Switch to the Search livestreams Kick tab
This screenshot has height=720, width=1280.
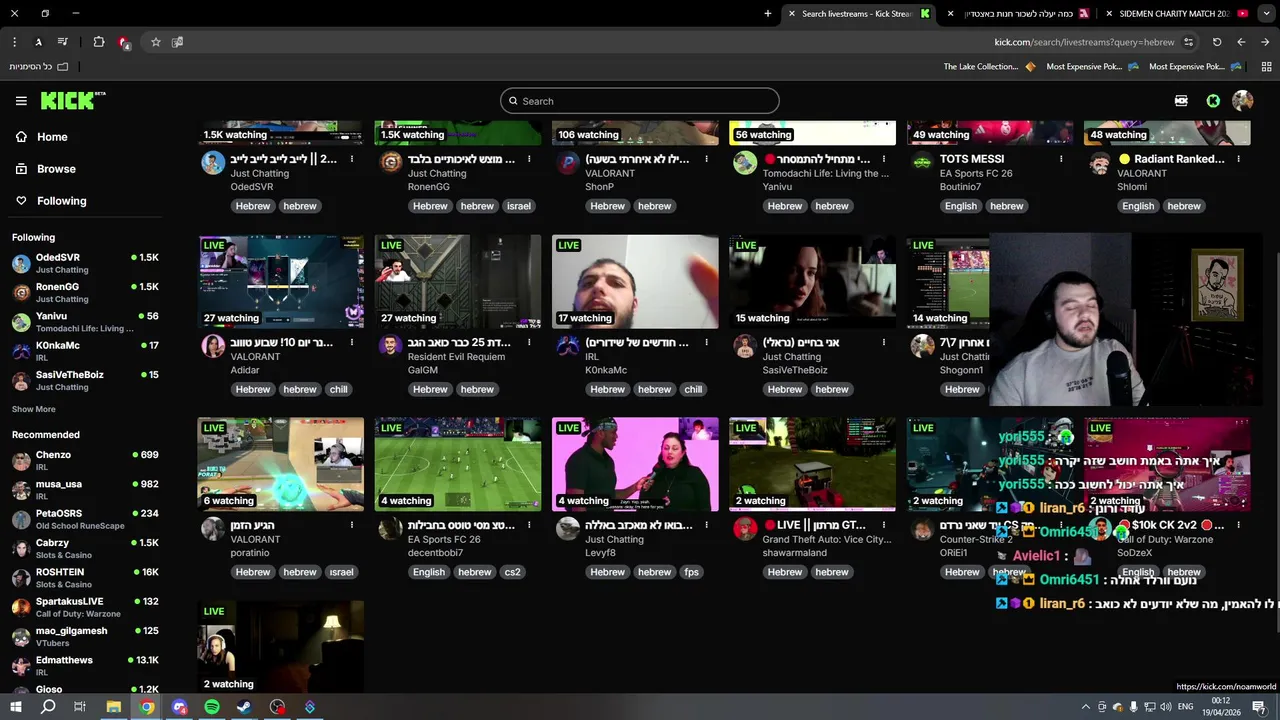(856, 14)
